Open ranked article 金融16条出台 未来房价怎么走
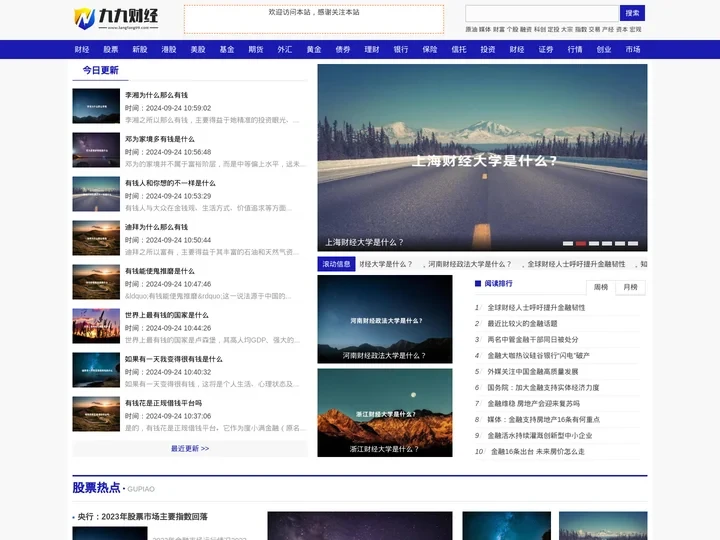The height and width of the screenshot is (540, 720). [538, 452]
